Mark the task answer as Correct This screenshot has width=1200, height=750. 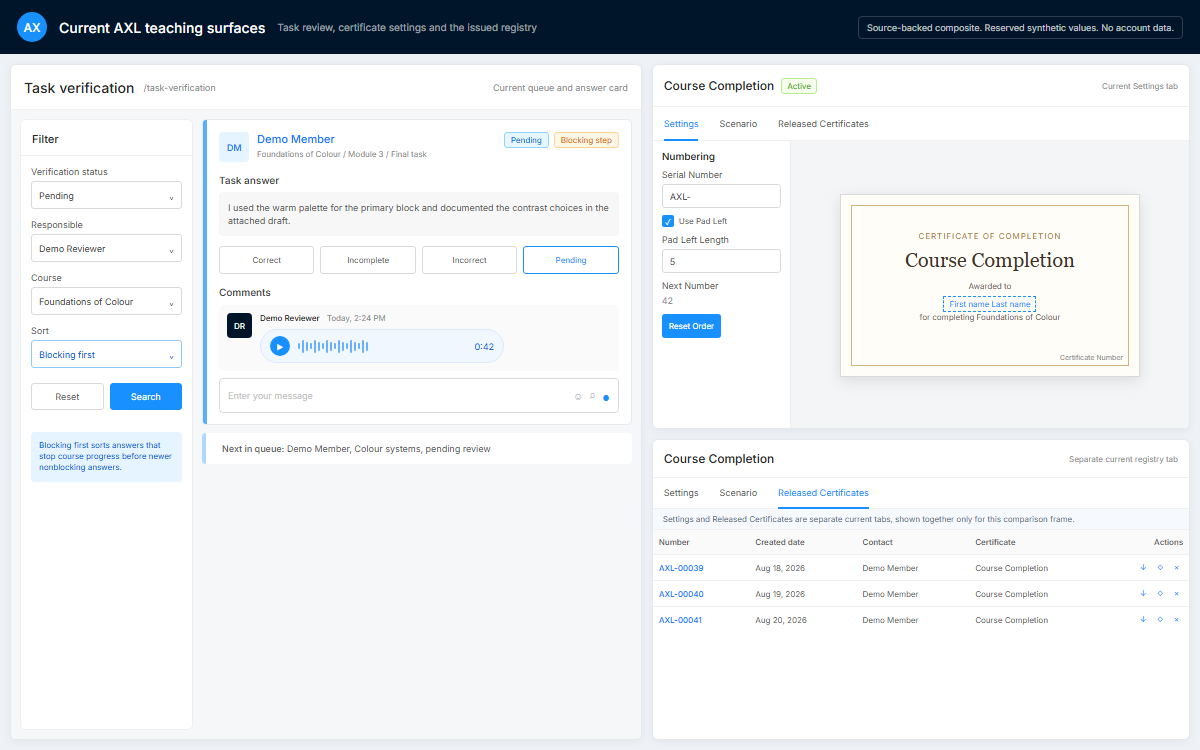point(267,260)
